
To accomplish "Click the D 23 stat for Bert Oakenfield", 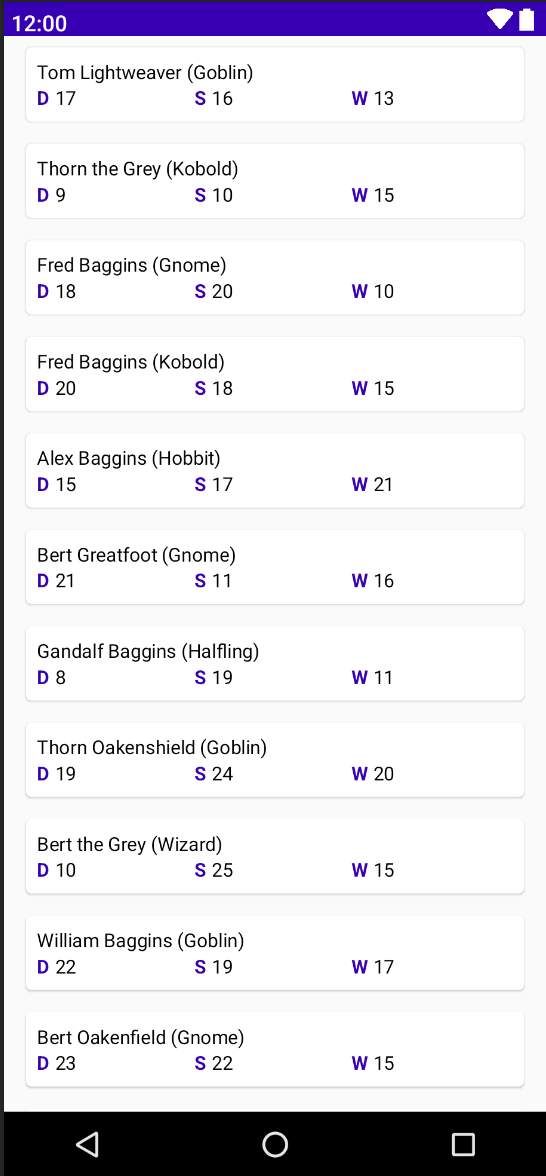I will pos(56,1064).
